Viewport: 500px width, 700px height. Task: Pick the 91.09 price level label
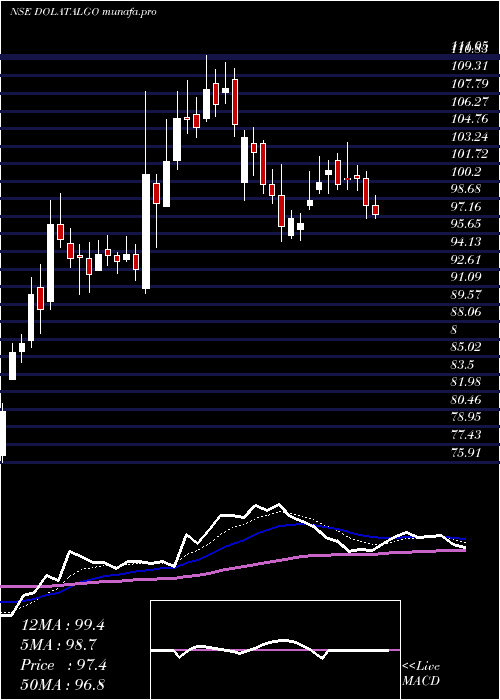point(466,277)
